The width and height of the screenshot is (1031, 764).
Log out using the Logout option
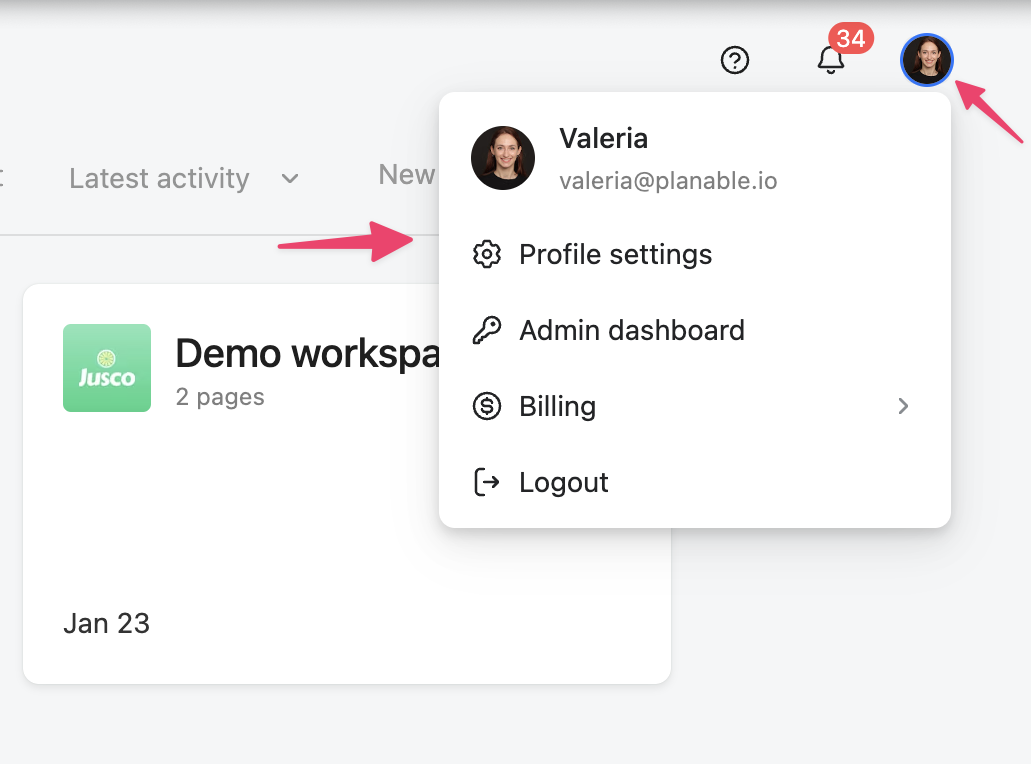tap(563, 483)
